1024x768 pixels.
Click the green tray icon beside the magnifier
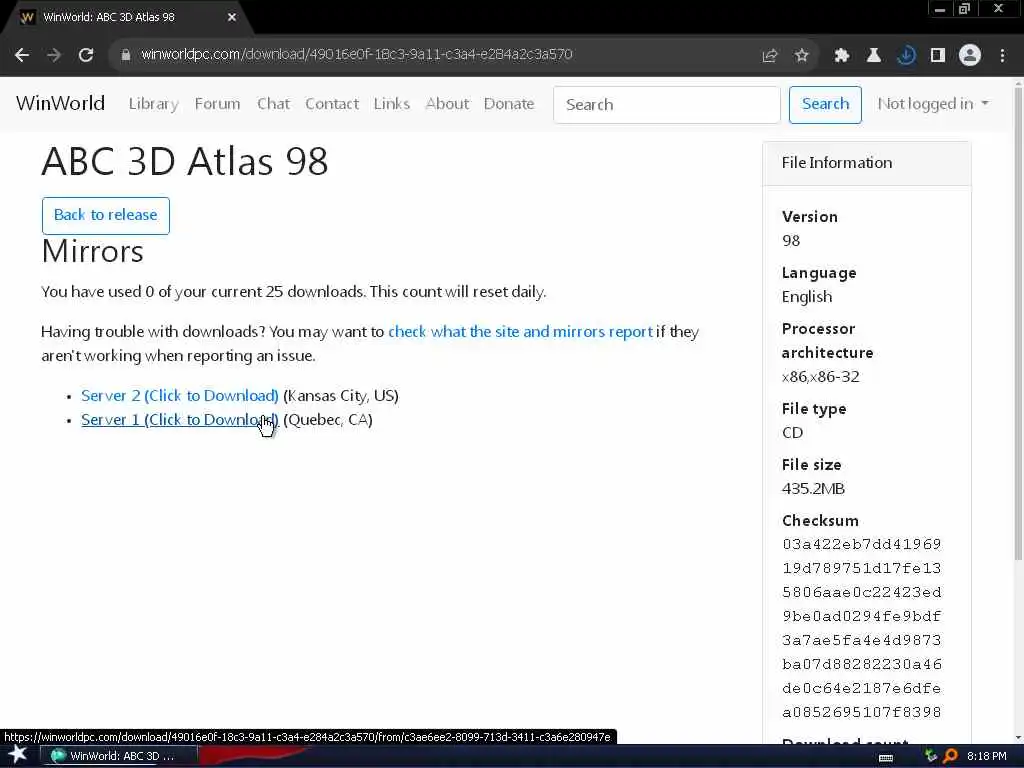click(x=931, y=756)
